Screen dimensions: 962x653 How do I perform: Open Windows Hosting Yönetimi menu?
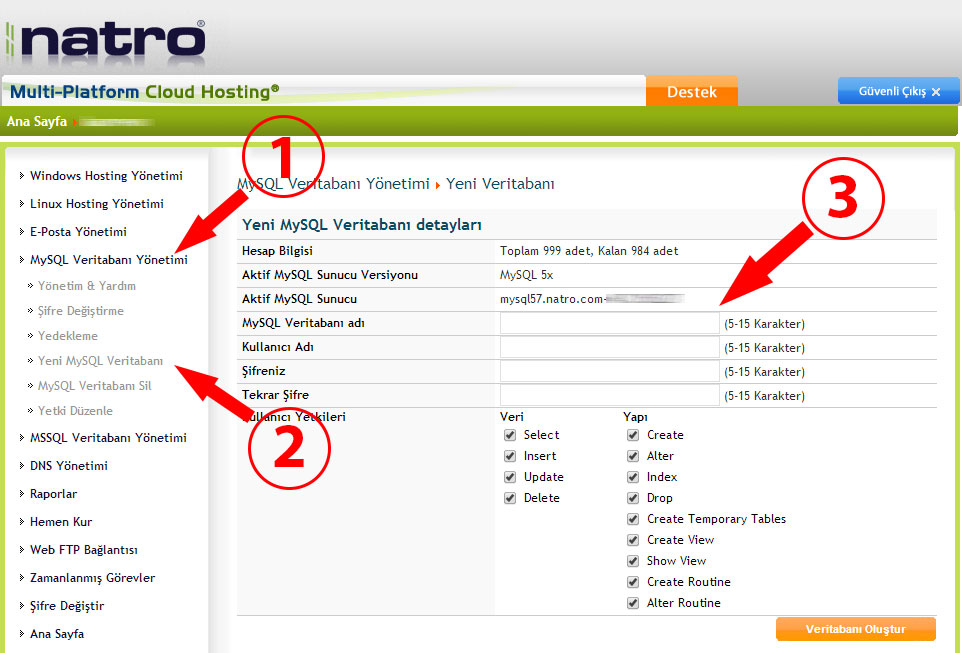(106, 176)
